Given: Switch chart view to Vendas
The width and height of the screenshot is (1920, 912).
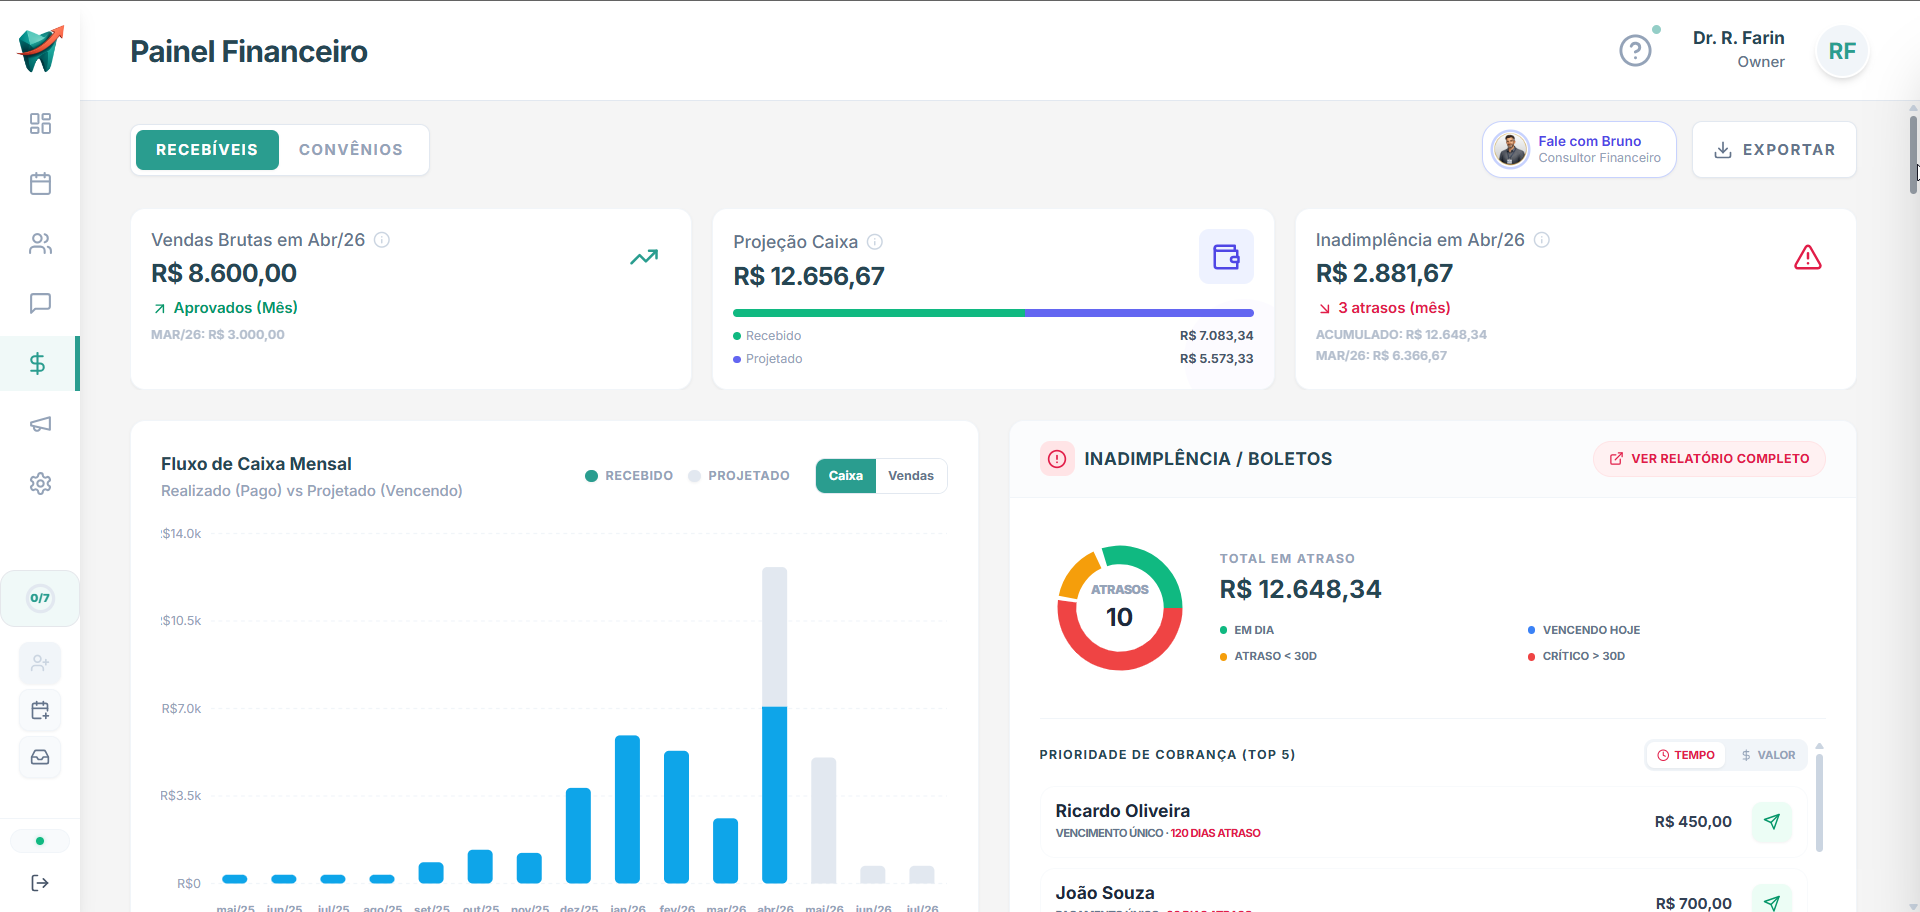Looking at the screenshot, I should (911, 476).
